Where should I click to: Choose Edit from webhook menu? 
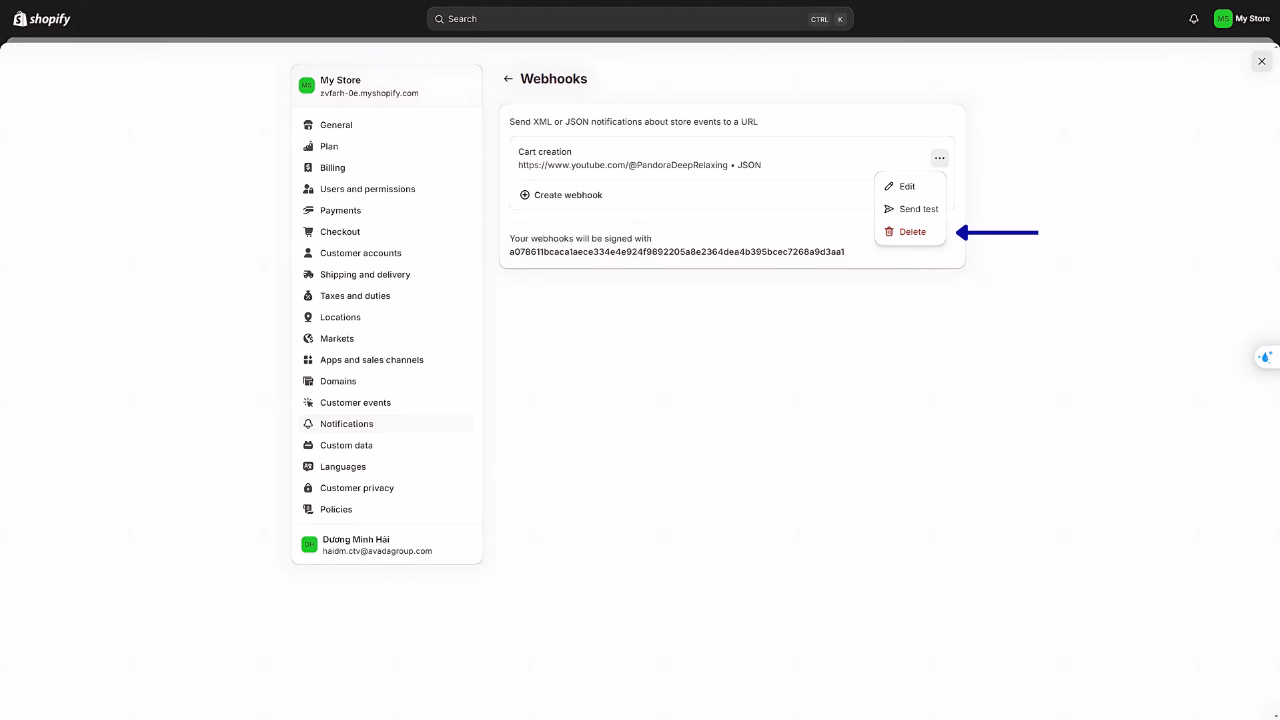pos(909,186)
